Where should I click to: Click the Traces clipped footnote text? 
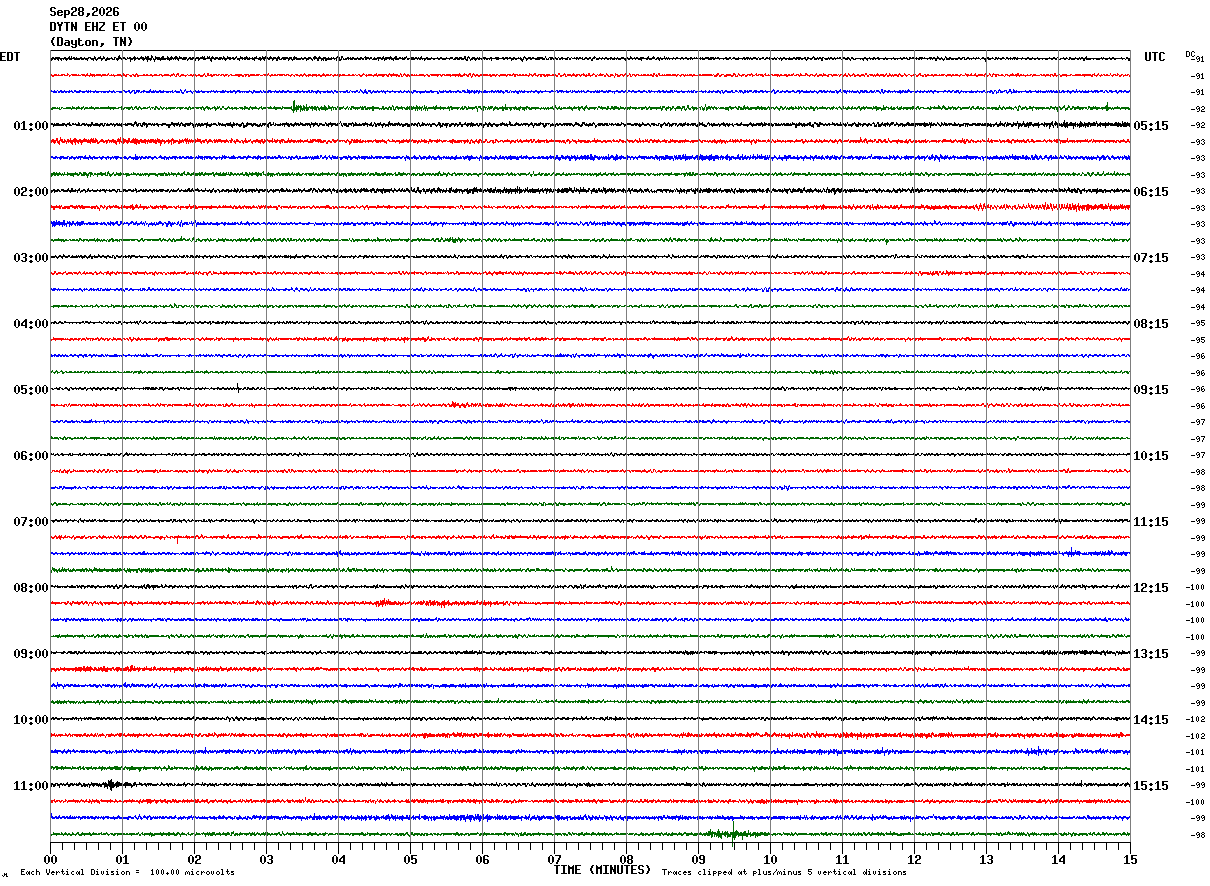pyautogui.click(x=784, y=873)
